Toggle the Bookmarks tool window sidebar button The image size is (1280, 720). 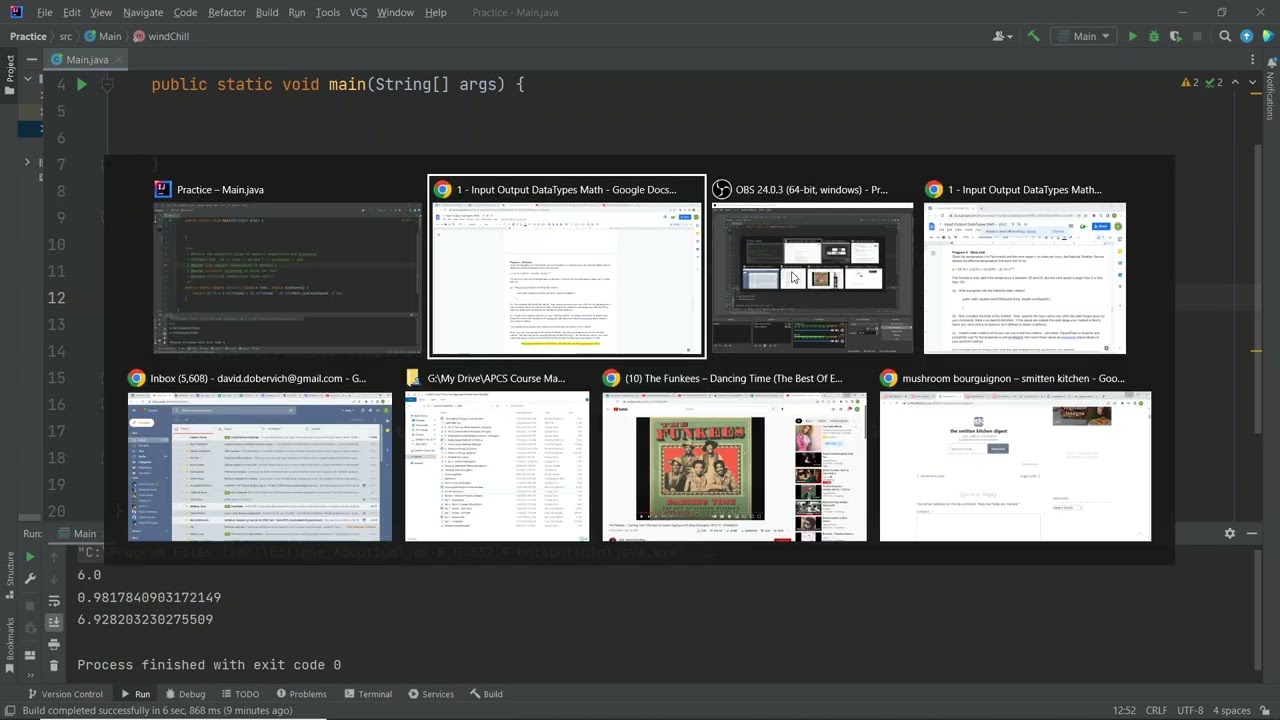pos(10,645)
